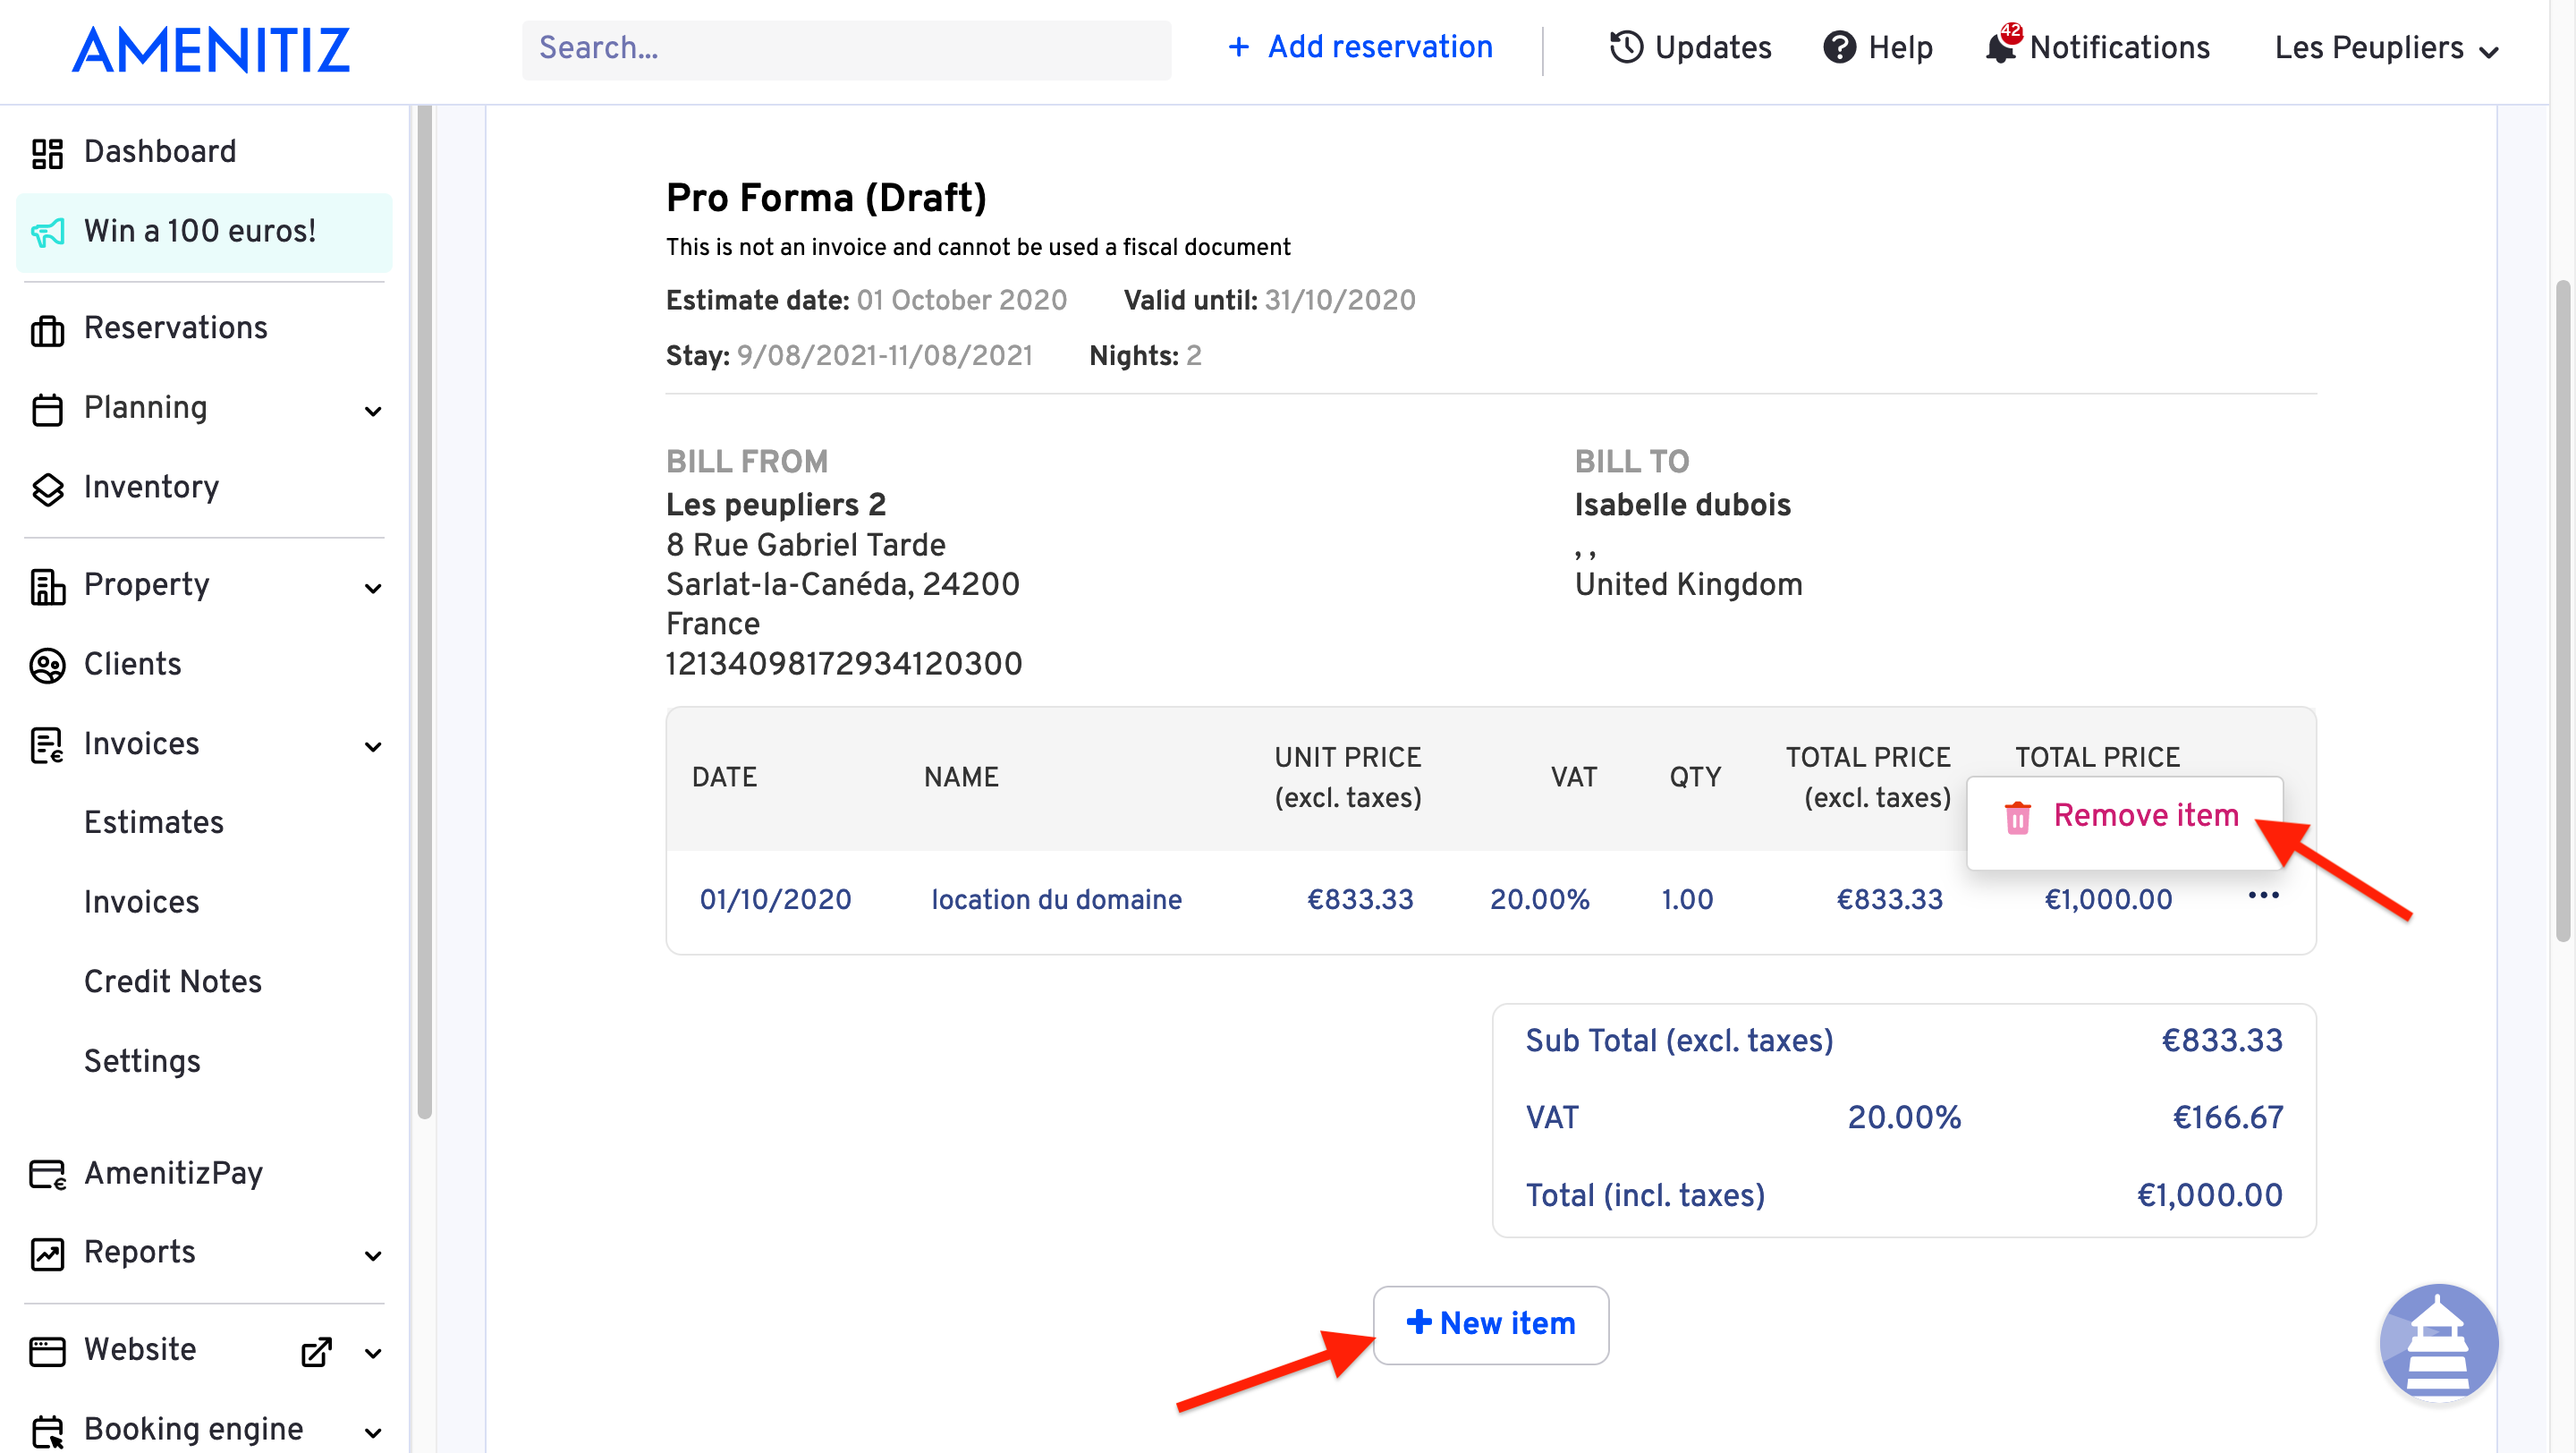Click the trash icon for Remove item

coord(2017,817)
